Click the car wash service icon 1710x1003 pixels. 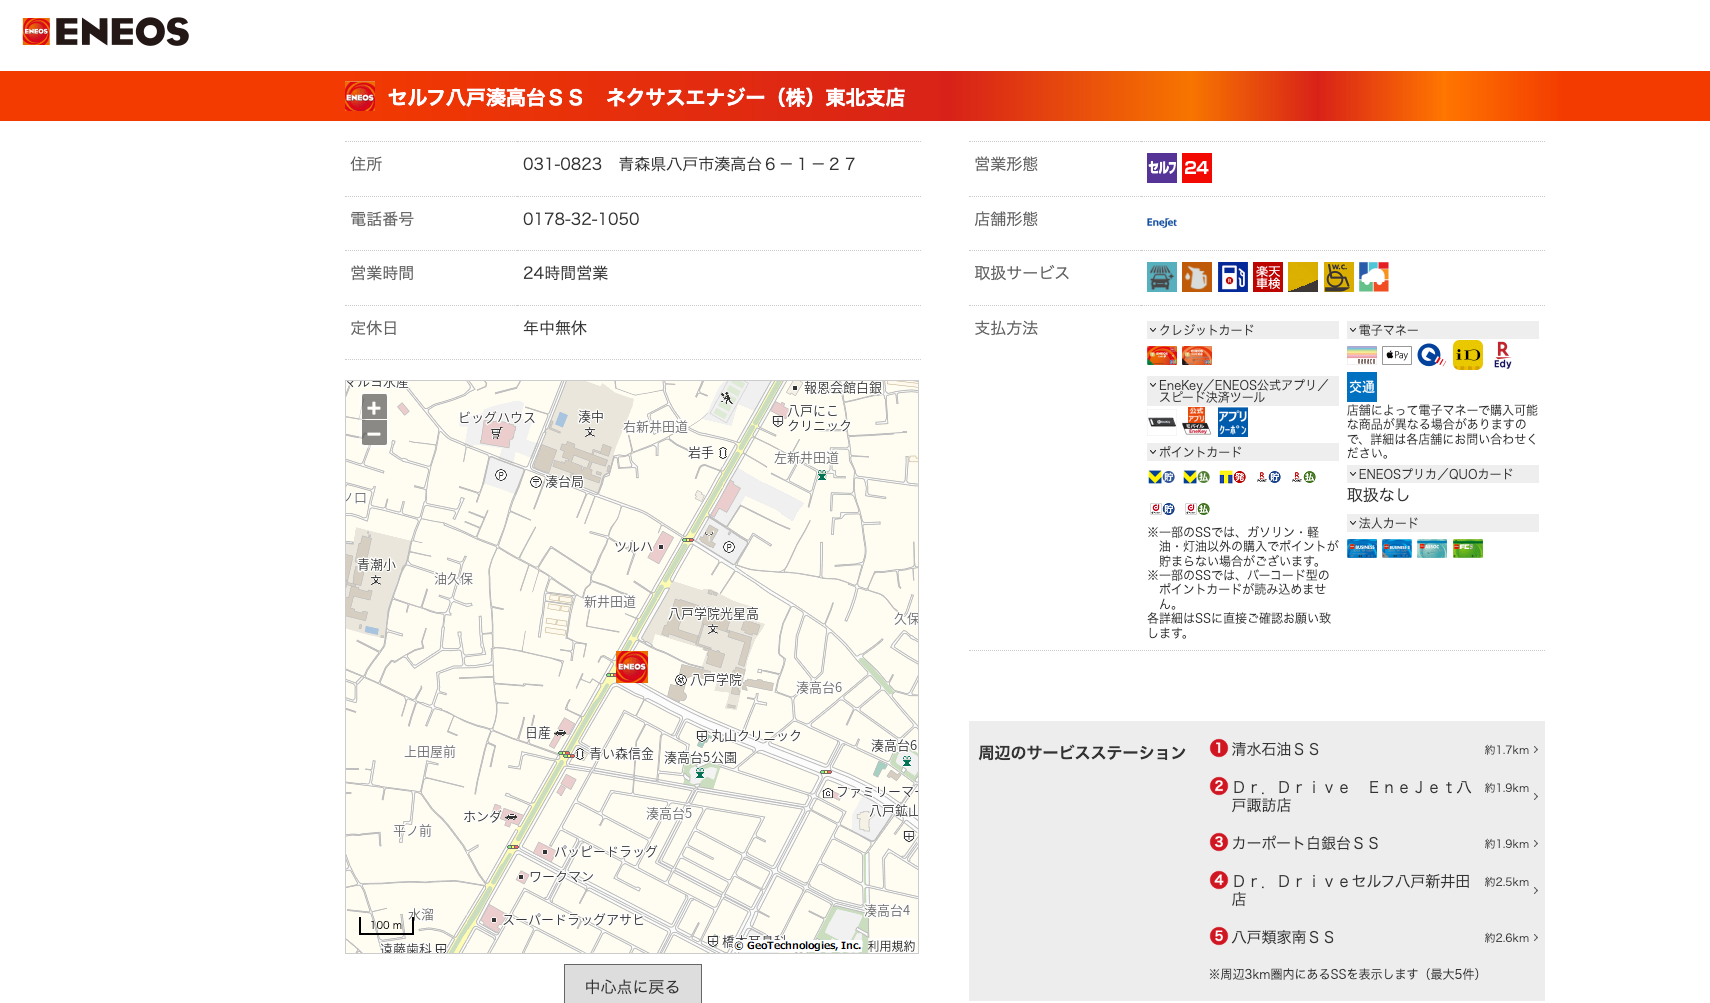1162,277
